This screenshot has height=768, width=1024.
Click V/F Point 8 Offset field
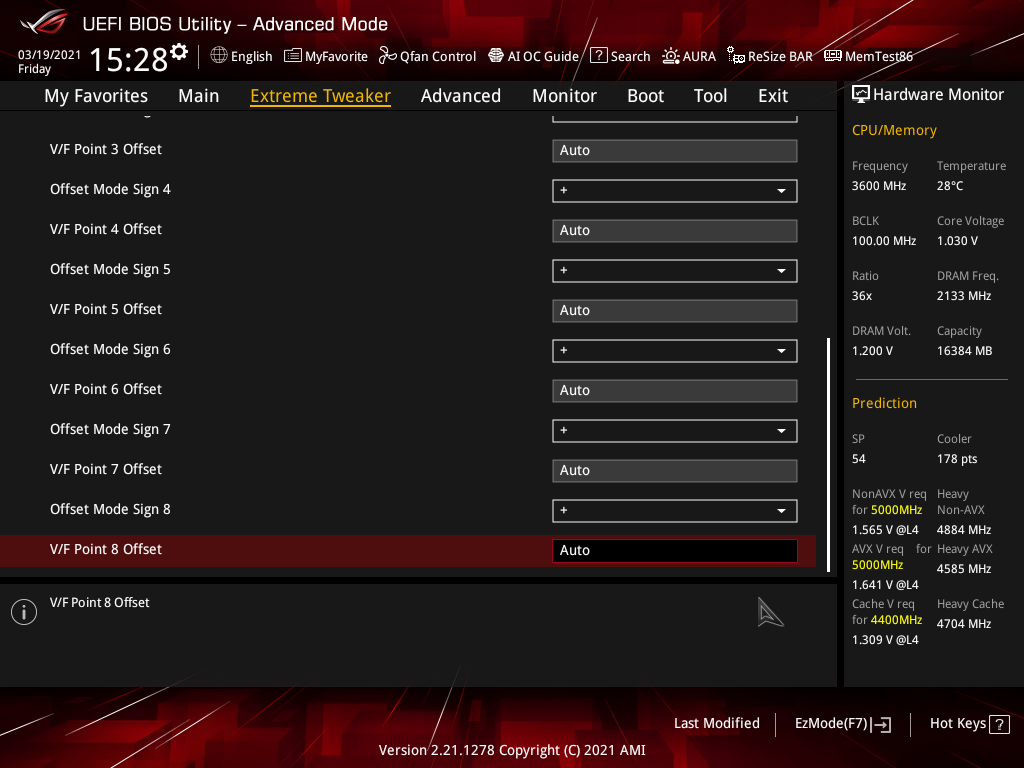(x=675, y=551)
